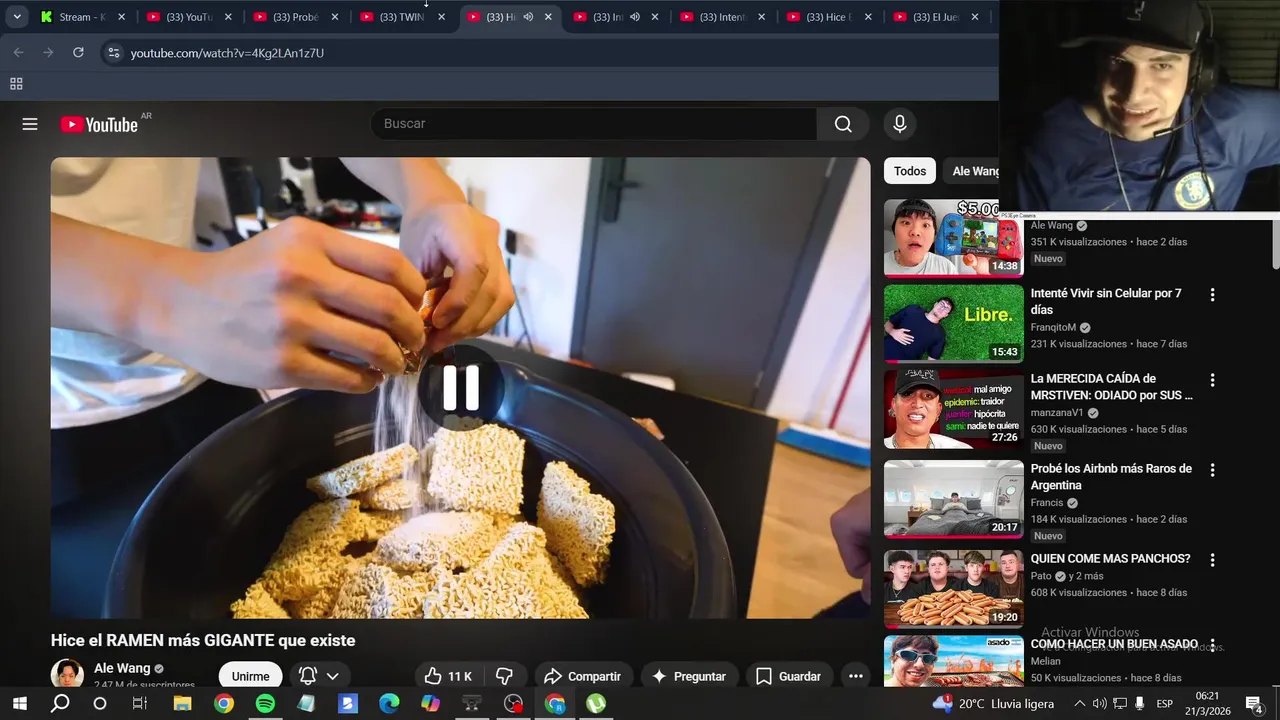Screen dimensions: 1280x720
Task: Open options menu for 'COMO HACER UN BUEN ASADO'
Action: tap(1212, 646)
